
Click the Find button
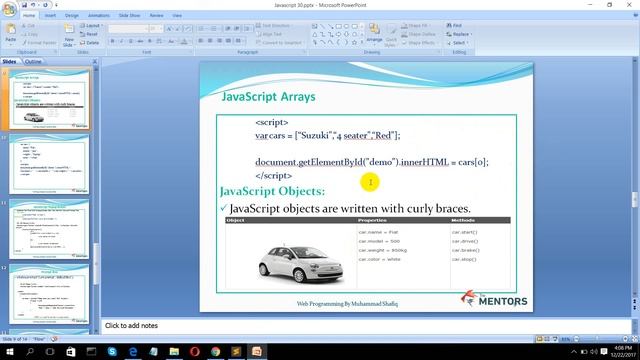tap(454, 26)
